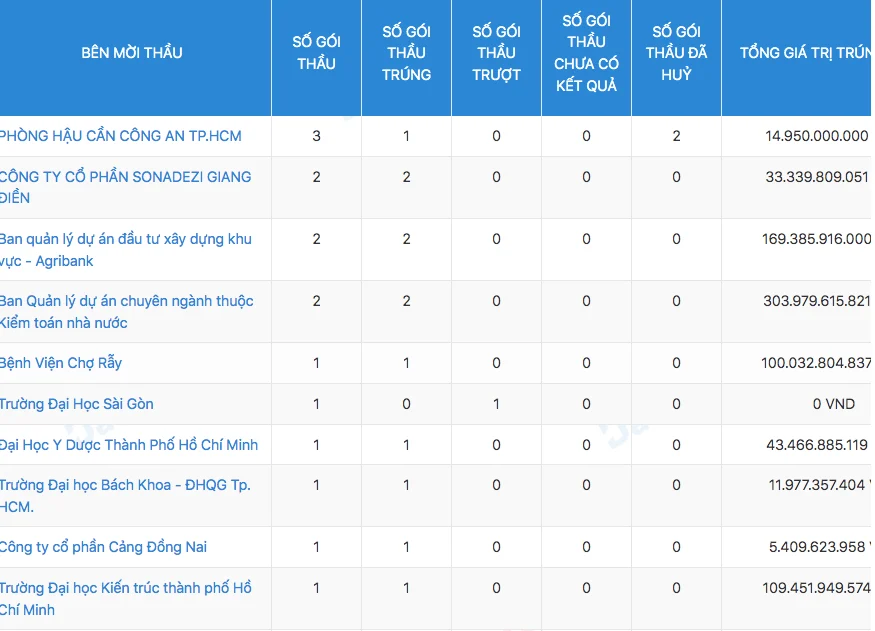Screen dimensions: 875x631
Task: Open CÔNG TY CỔ PHẦN SONADEZI GIANG ĐIỀN link
Action: pyautogui.click(x=126, y=187)
